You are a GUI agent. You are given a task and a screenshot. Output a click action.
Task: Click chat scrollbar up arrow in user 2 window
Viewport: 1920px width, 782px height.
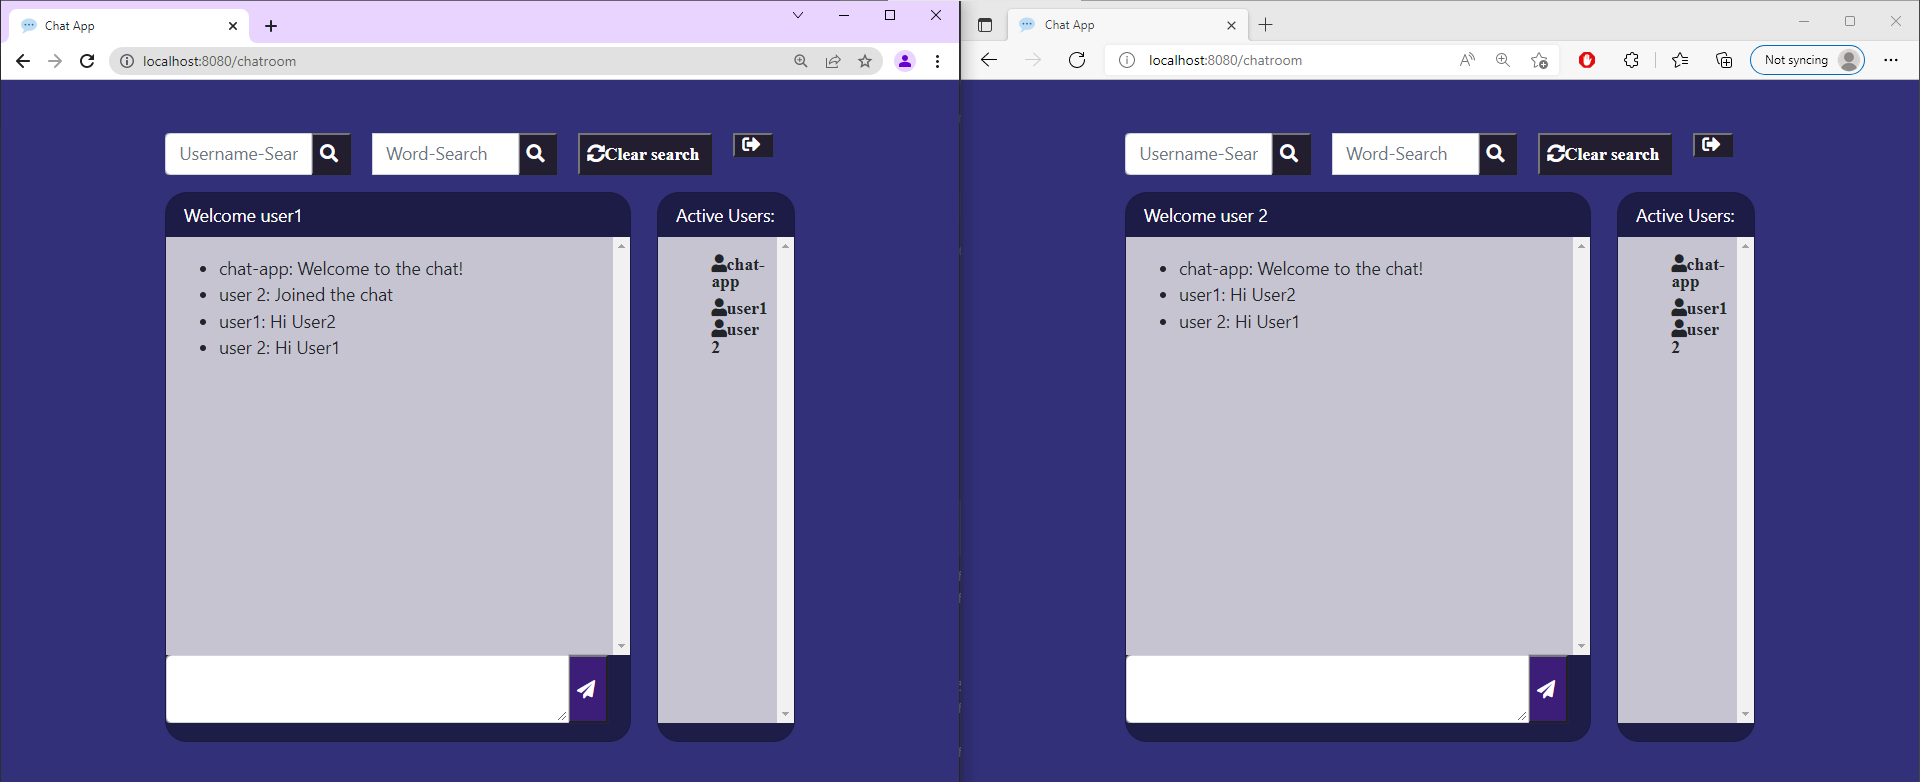[1582, 246]
